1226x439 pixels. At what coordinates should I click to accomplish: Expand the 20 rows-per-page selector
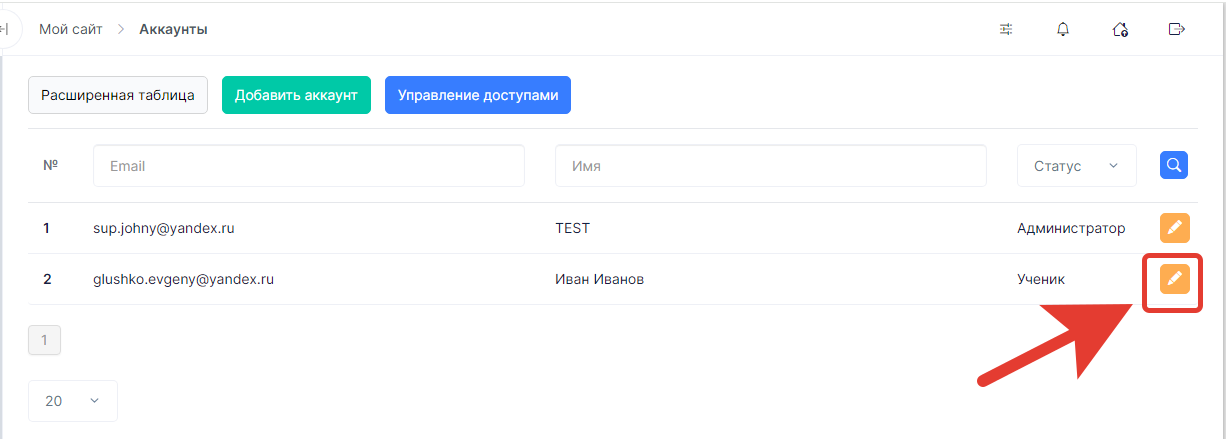(73, 401)
